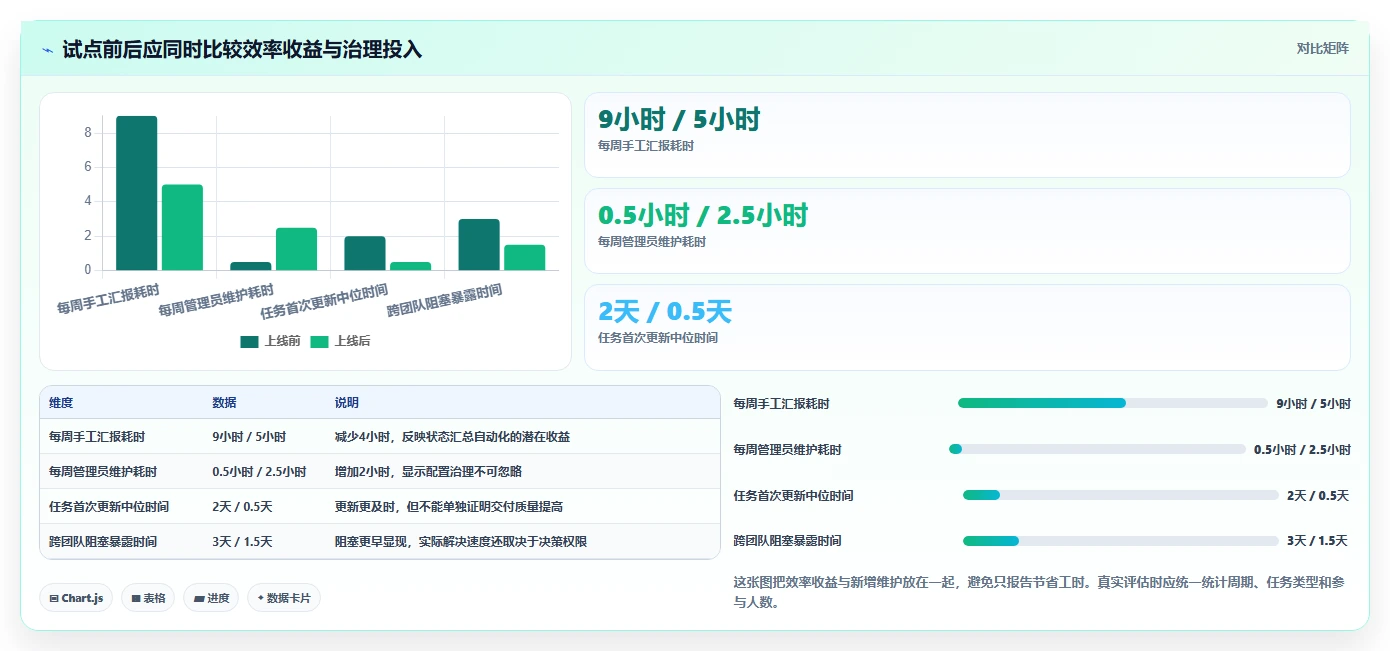Image resolution: width=1390 pixels, height=651 pixels.
Task: Click the progress label 每周管理员维护耗时
Action: 787,450
